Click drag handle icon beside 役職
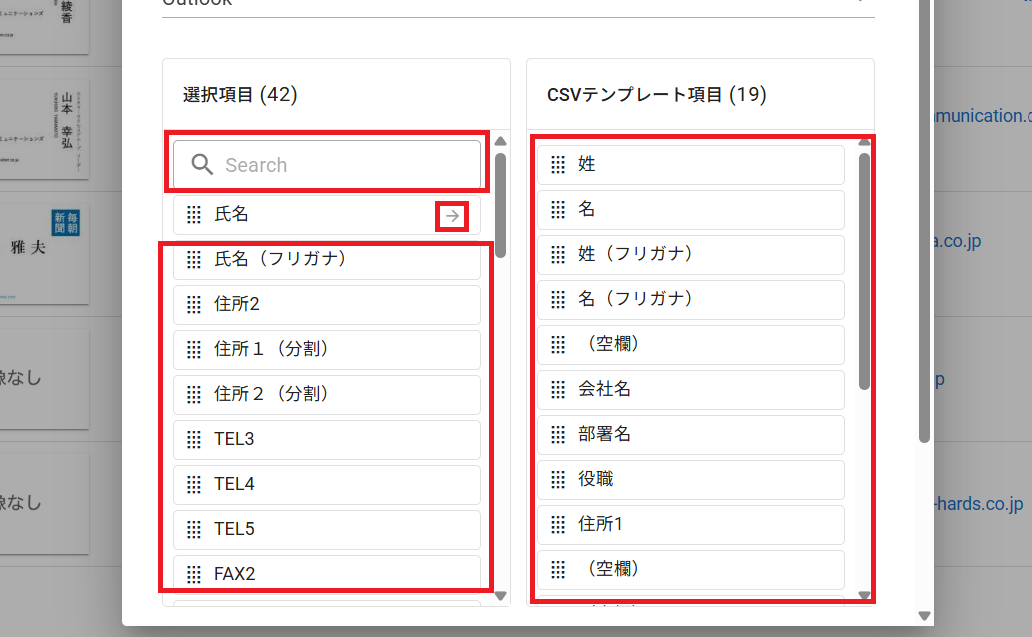 coord(558,480)
